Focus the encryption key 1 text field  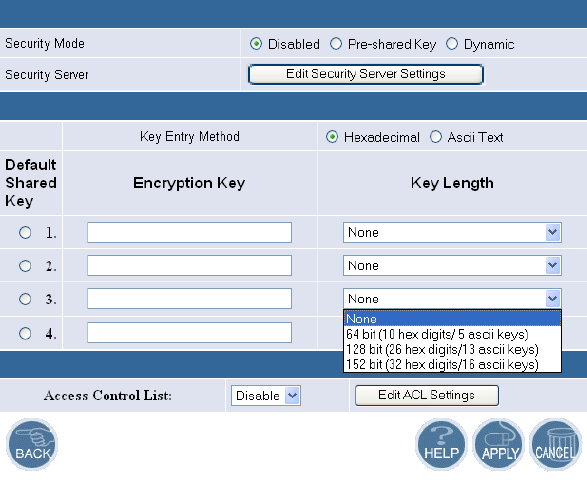(x=189, y=233)
